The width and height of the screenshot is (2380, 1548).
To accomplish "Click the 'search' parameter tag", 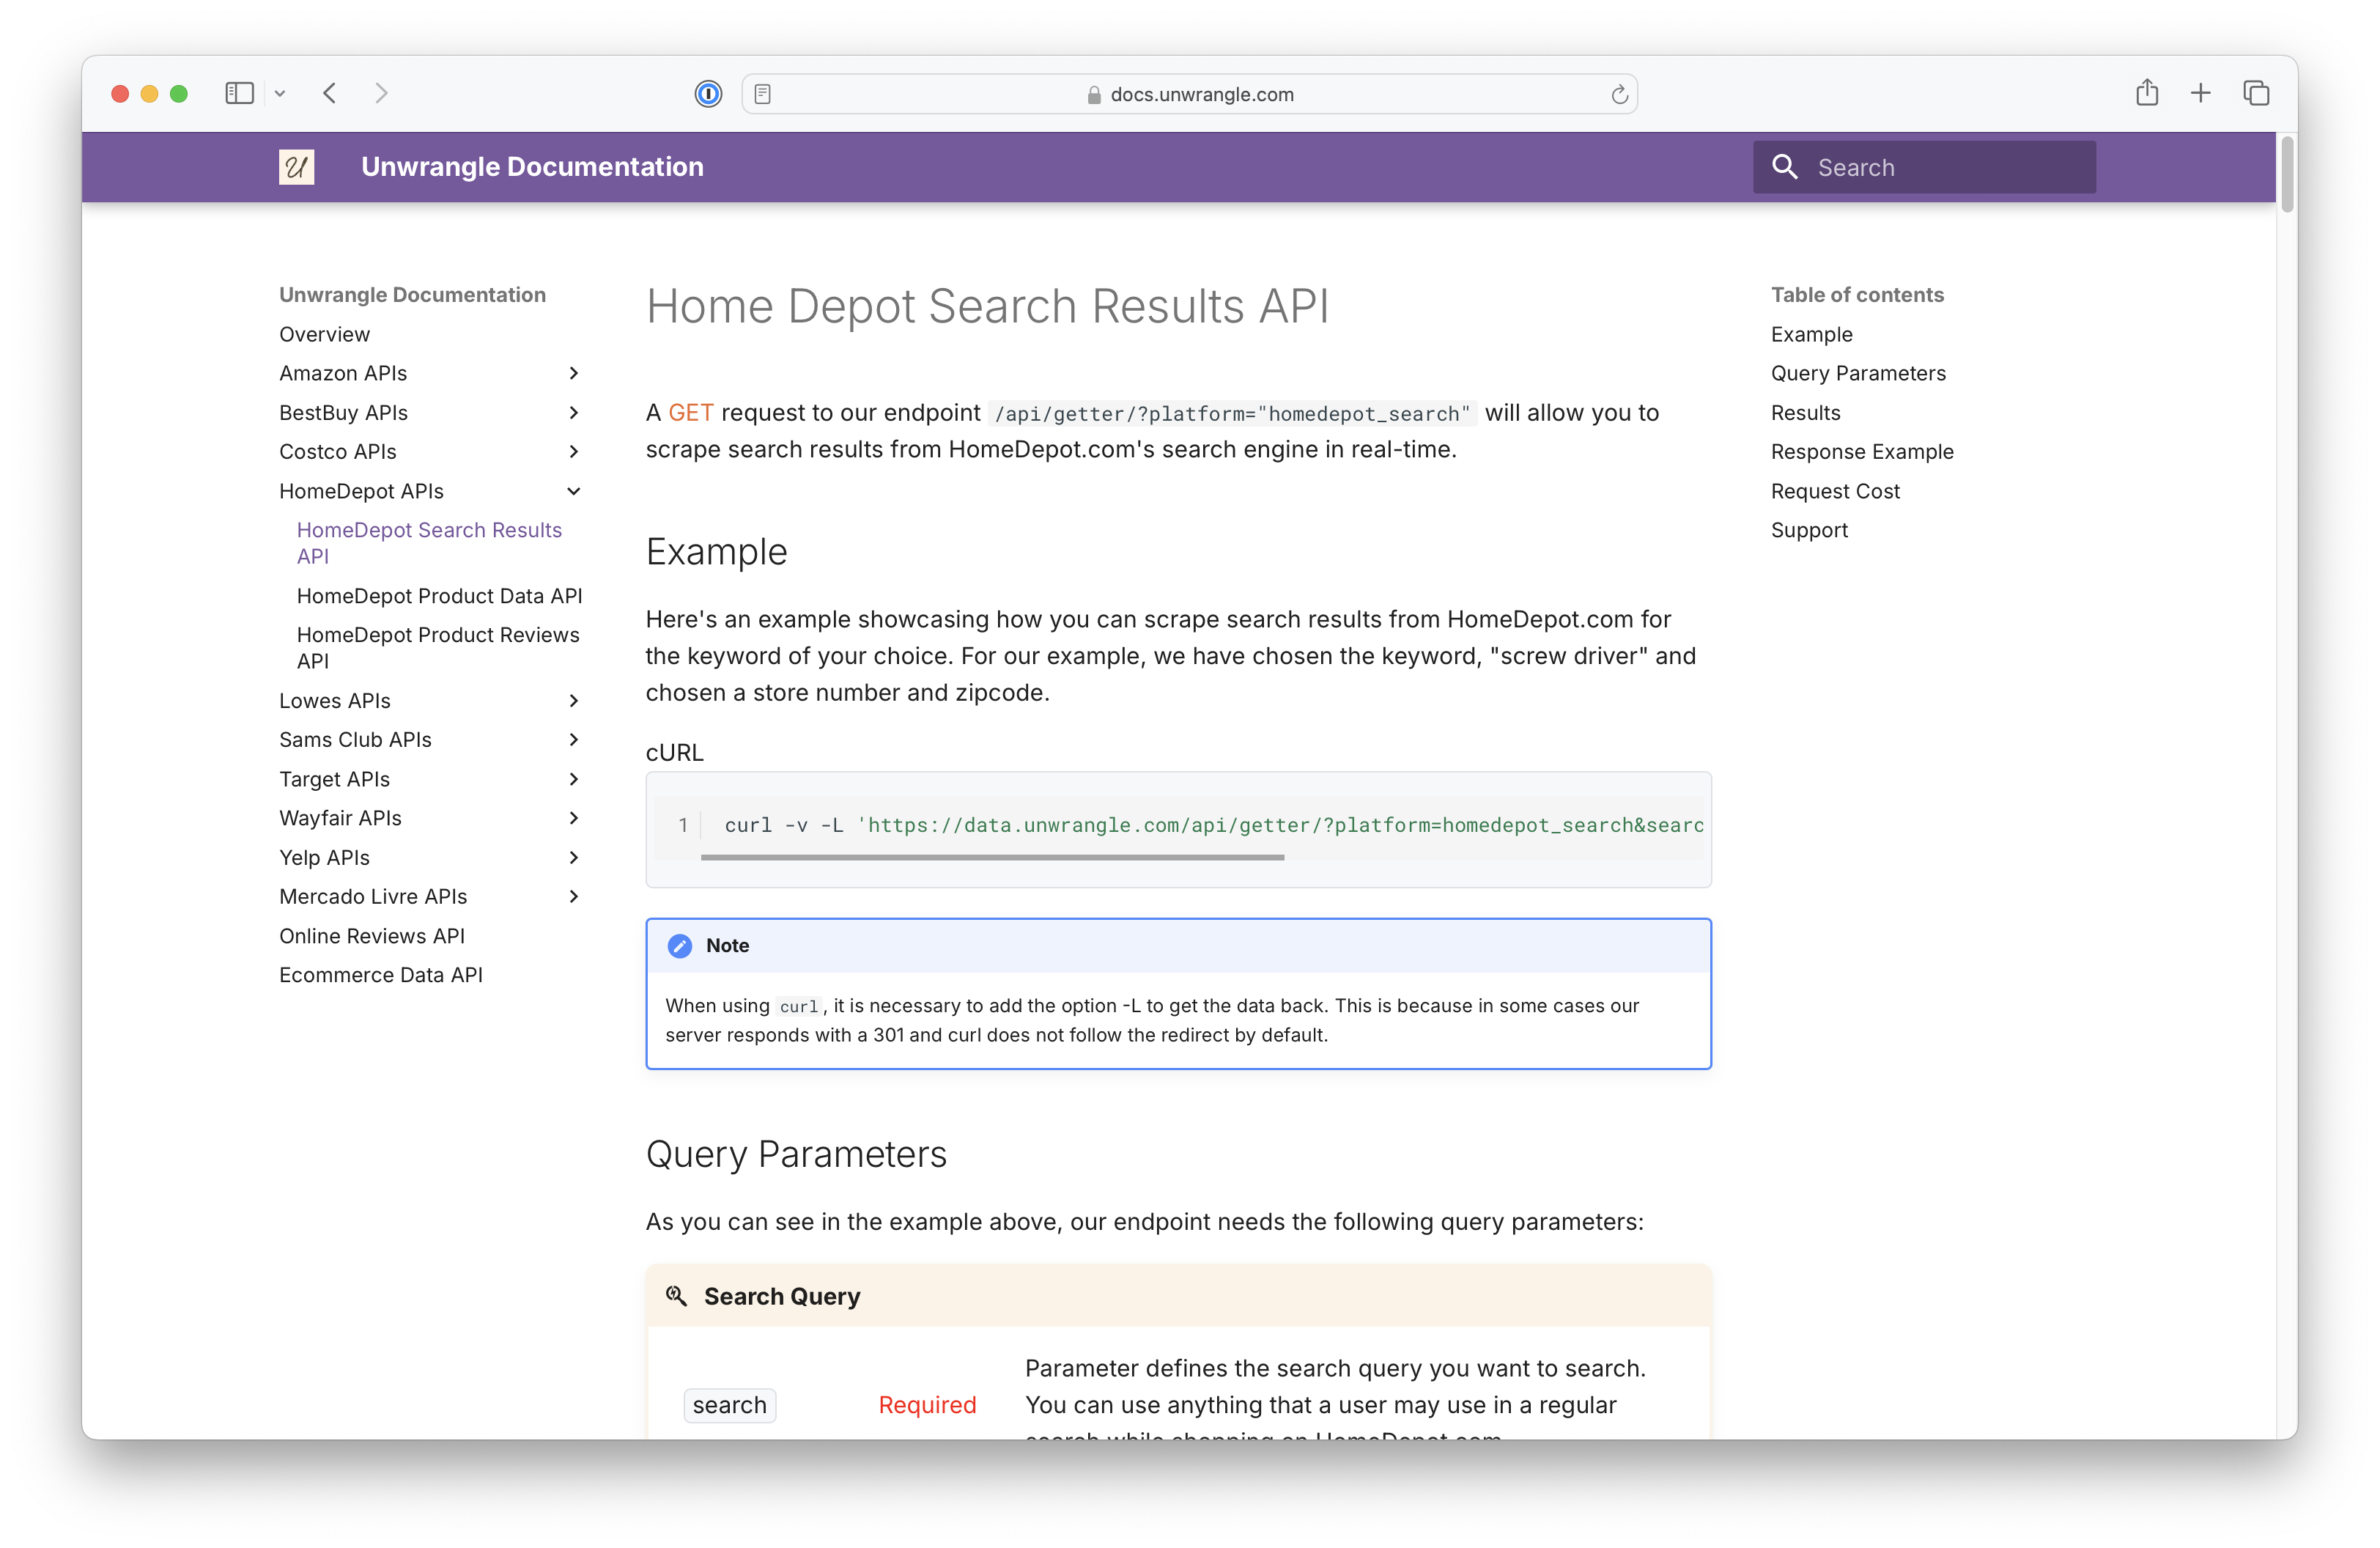I will (x=729, y=1405).
